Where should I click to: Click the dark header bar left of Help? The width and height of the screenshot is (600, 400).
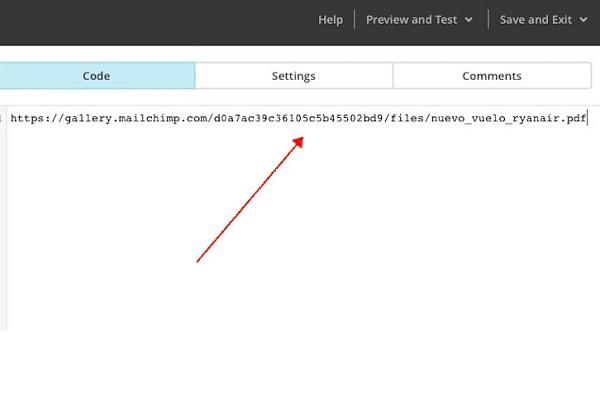tap(150, 20)
